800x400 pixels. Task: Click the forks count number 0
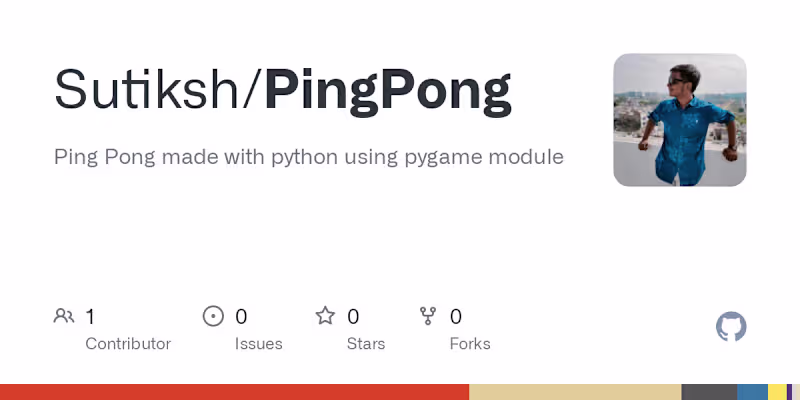[456, 317]
